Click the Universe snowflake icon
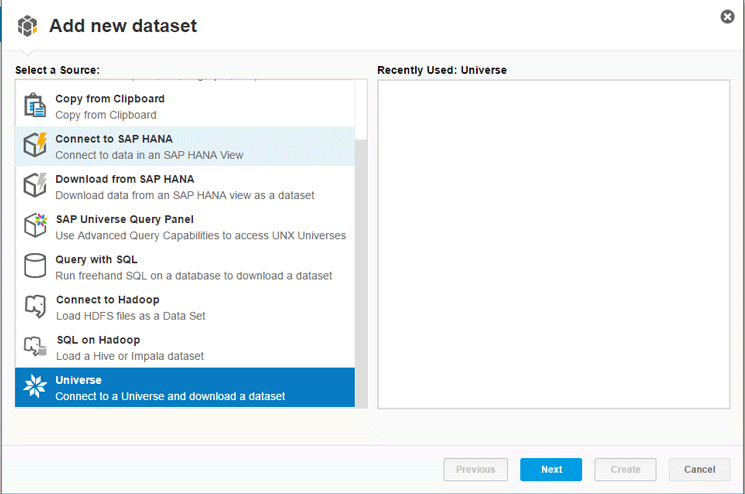745x494 pixels. coord(35,386)
